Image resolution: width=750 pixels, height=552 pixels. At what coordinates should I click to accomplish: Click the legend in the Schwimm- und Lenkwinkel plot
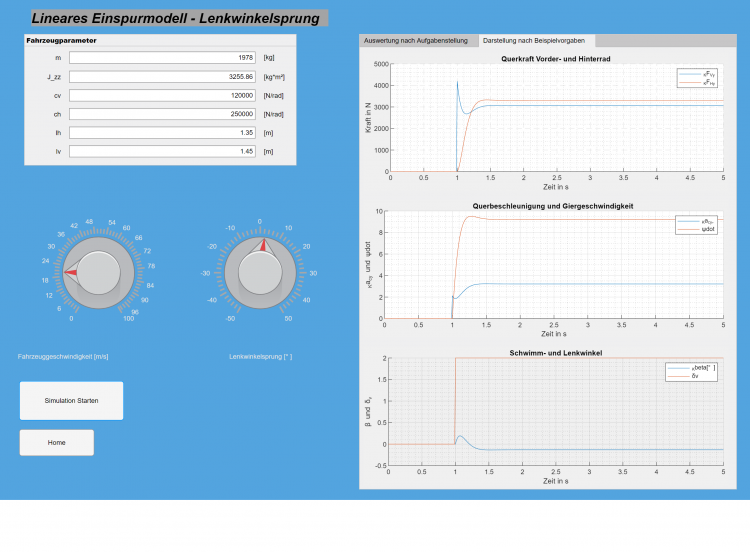692,372
